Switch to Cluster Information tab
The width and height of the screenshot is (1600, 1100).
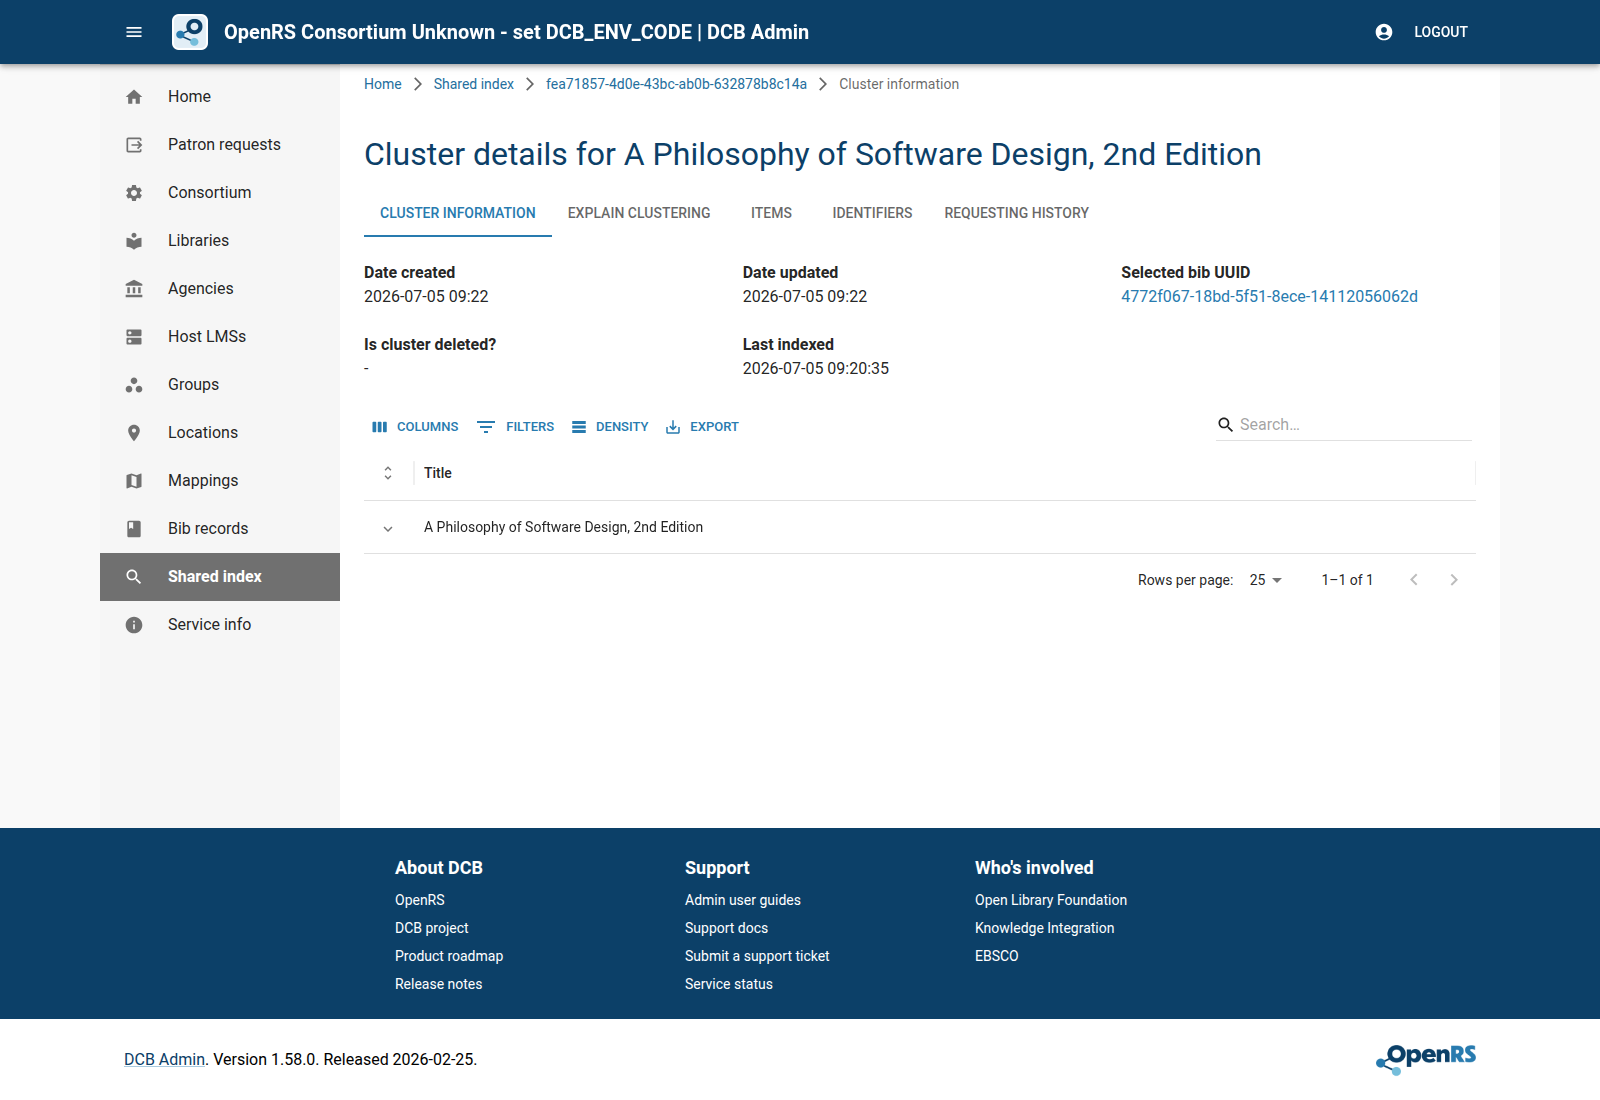(x=458, y=213)
